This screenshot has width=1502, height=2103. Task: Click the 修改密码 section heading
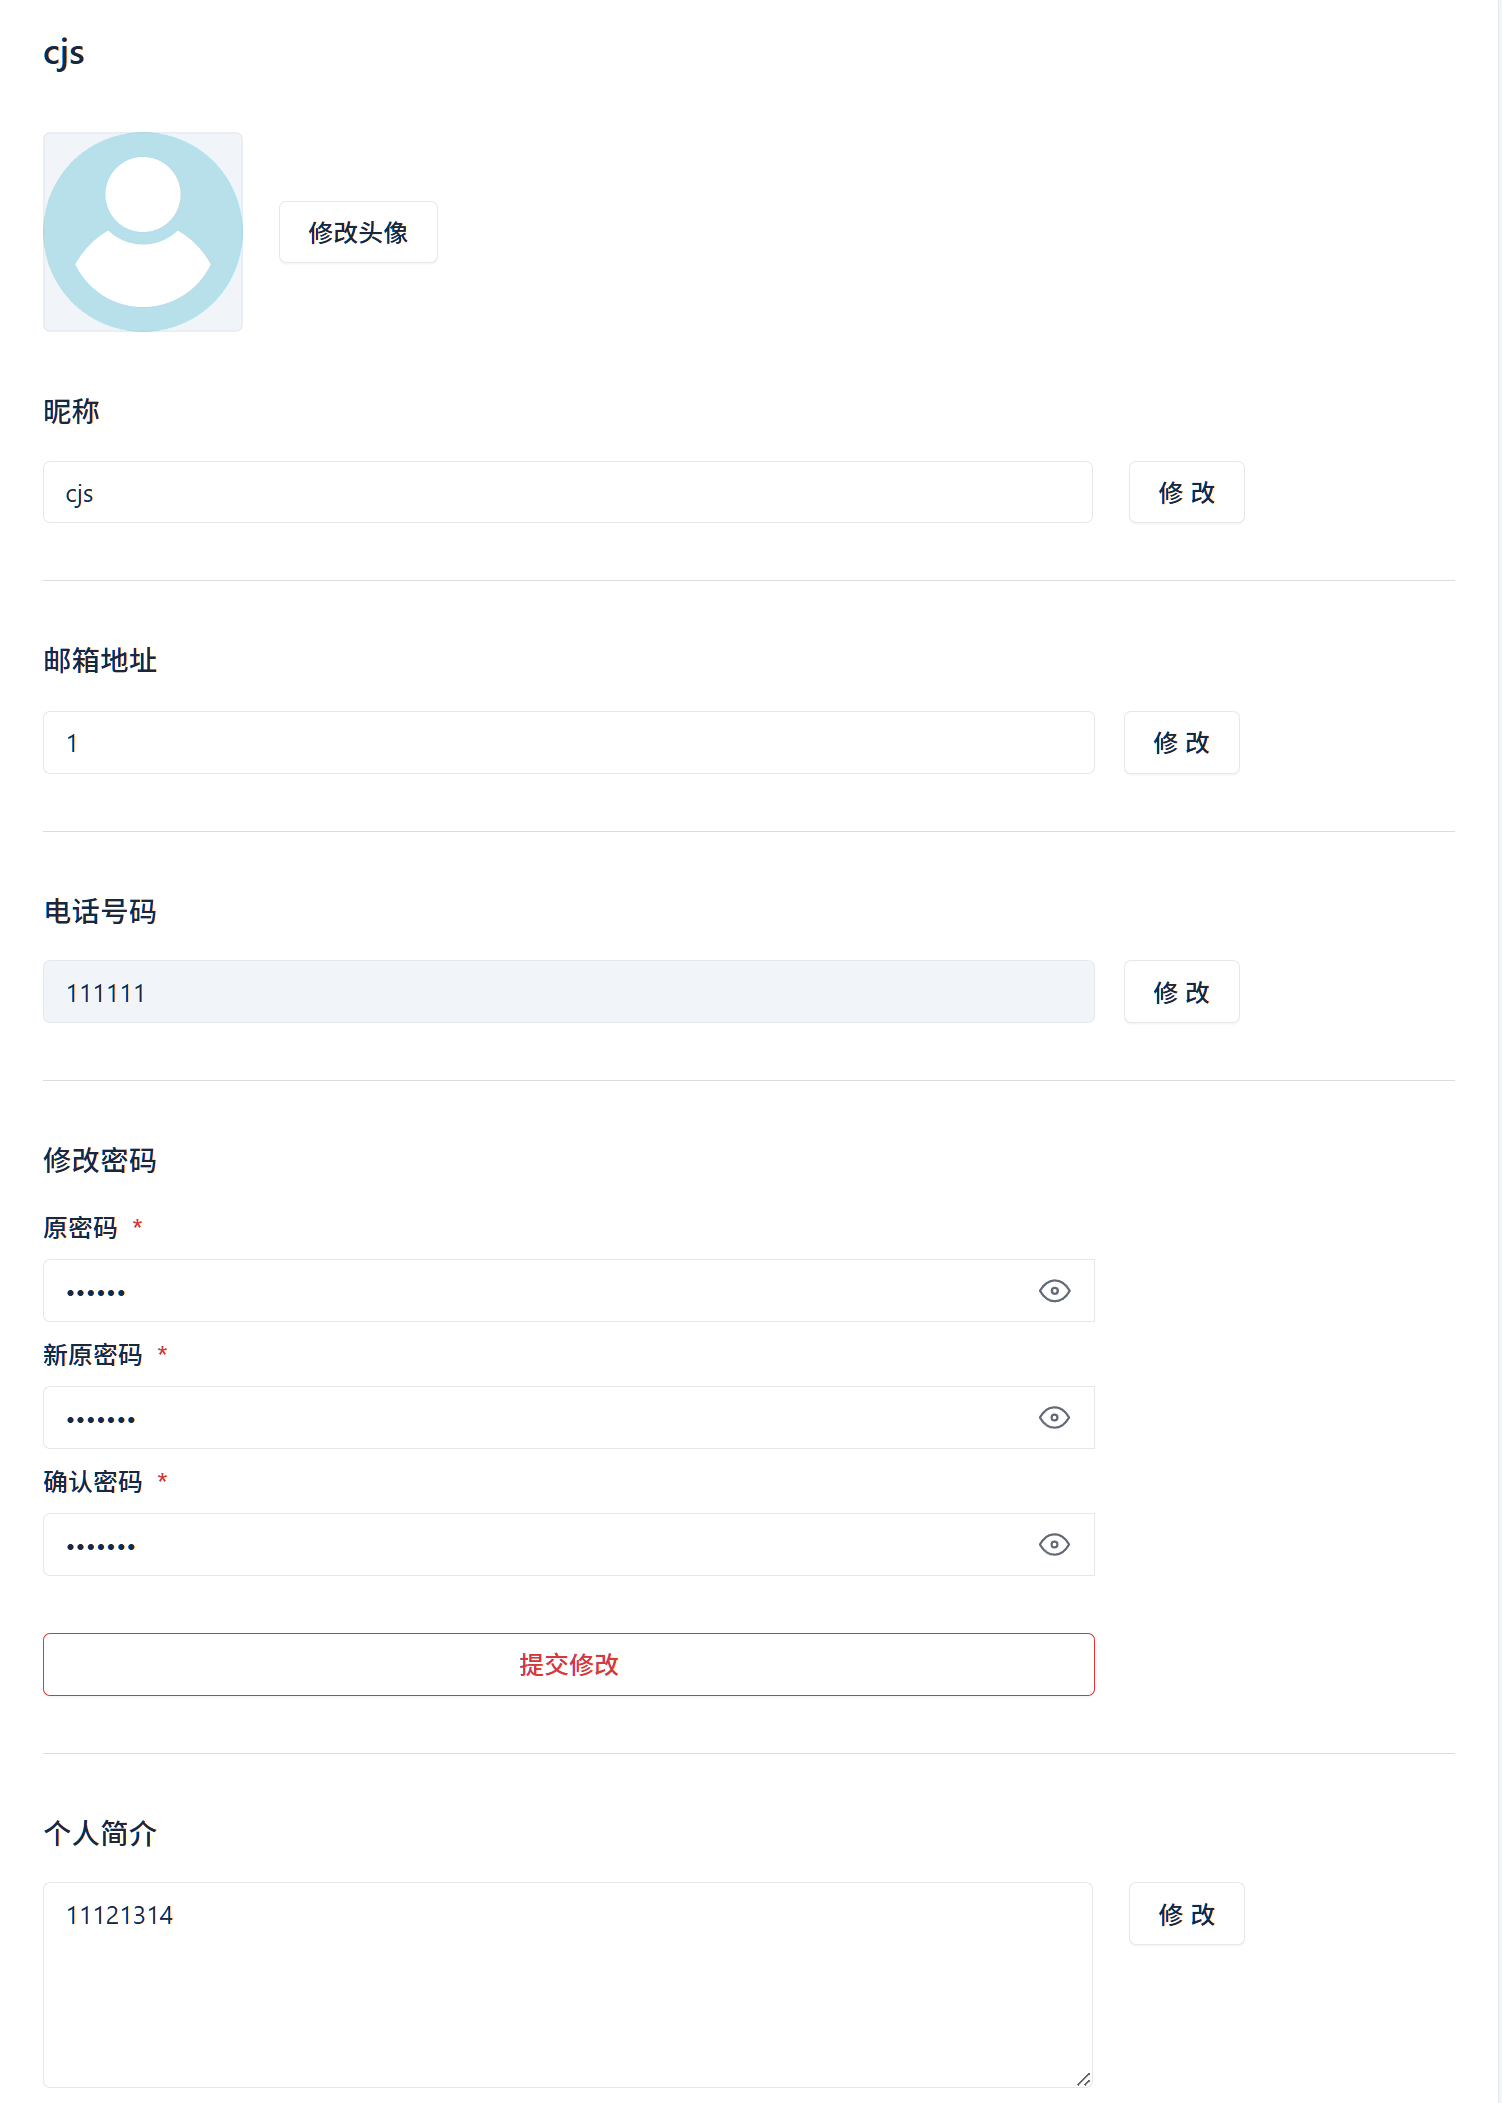pyautogui.click(x=100, y=1160)
